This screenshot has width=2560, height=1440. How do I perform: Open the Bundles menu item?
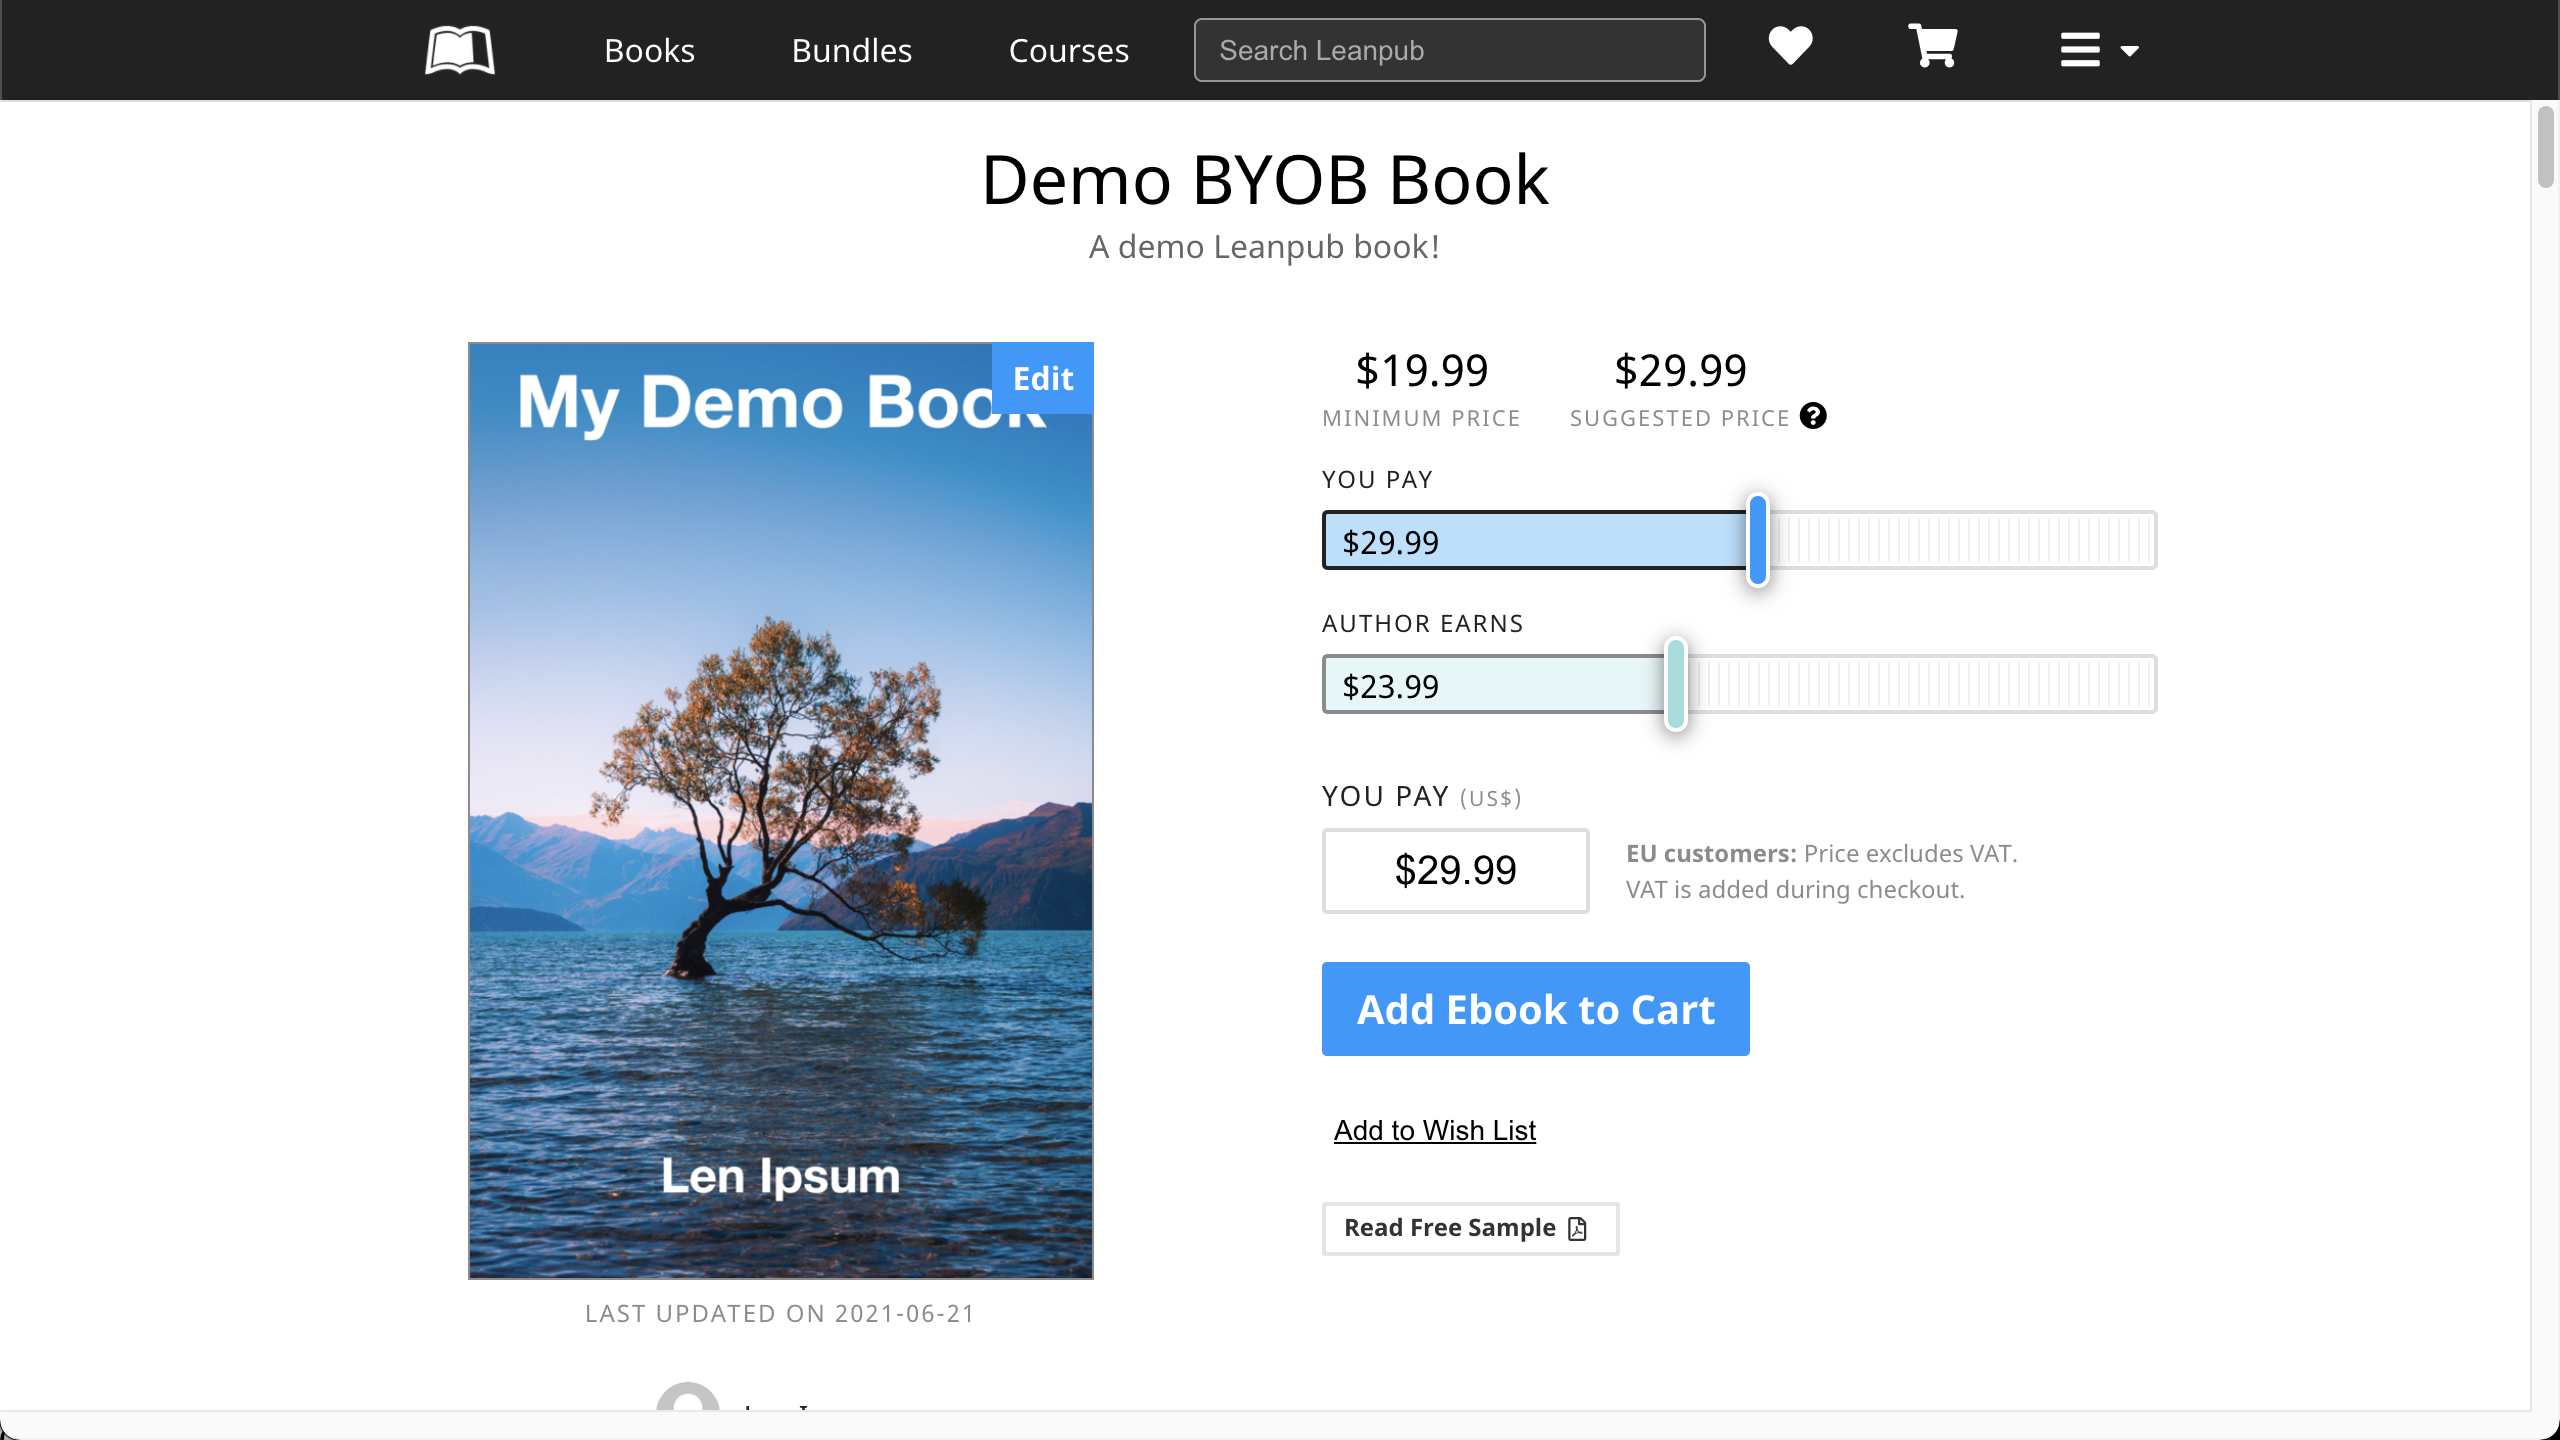851,50
